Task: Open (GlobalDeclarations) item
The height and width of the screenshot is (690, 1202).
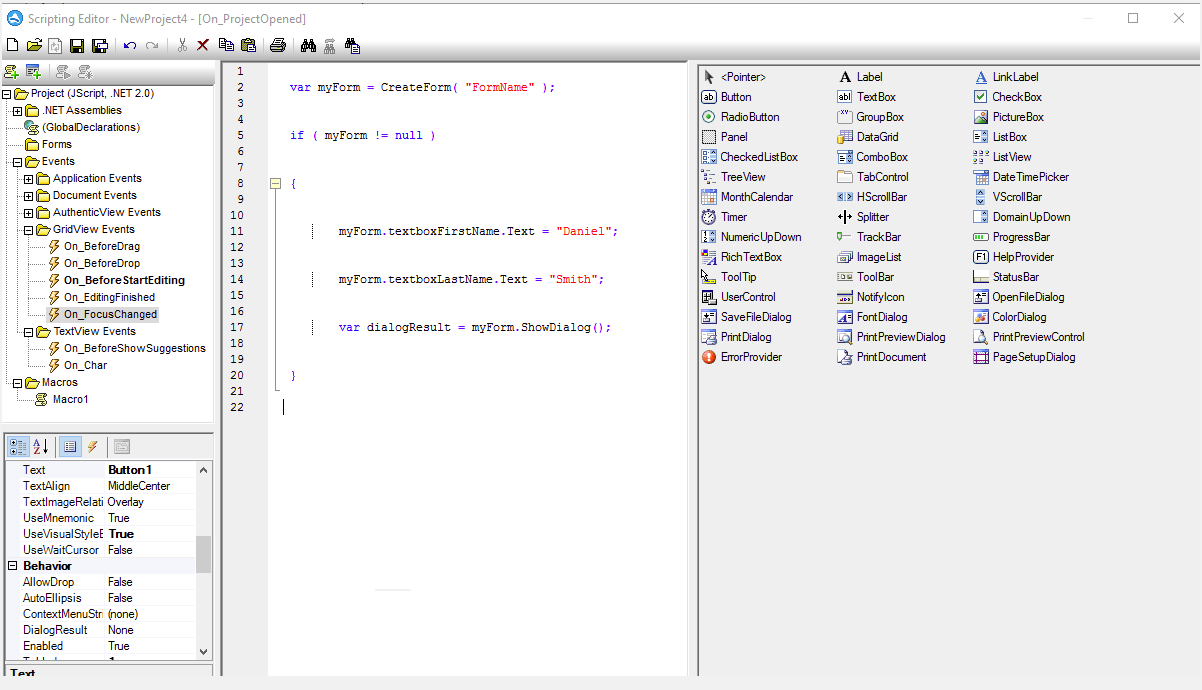Action: coord(91,128)
